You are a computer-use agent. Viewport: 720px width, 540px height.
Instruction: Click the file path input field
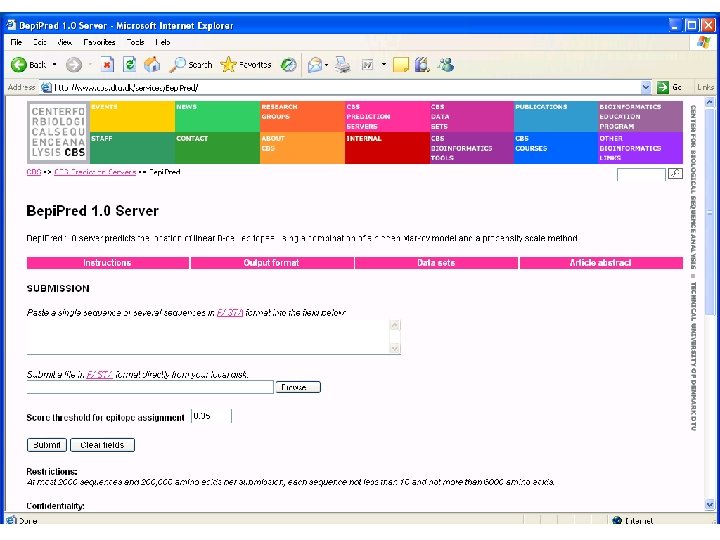click(150, 387)
